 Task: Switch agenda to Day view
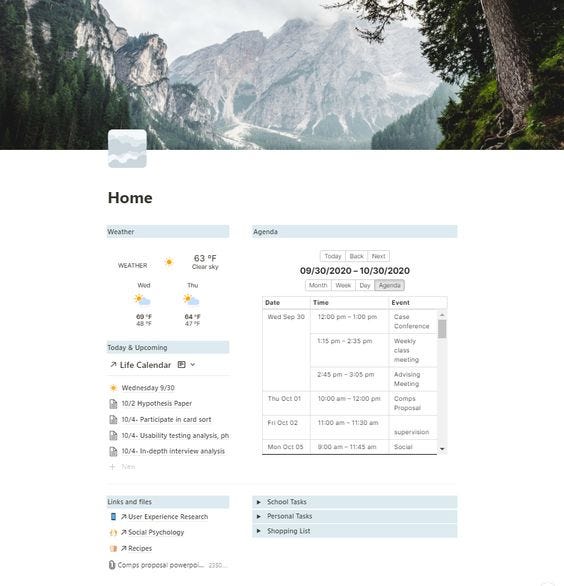tap(365, 285)
